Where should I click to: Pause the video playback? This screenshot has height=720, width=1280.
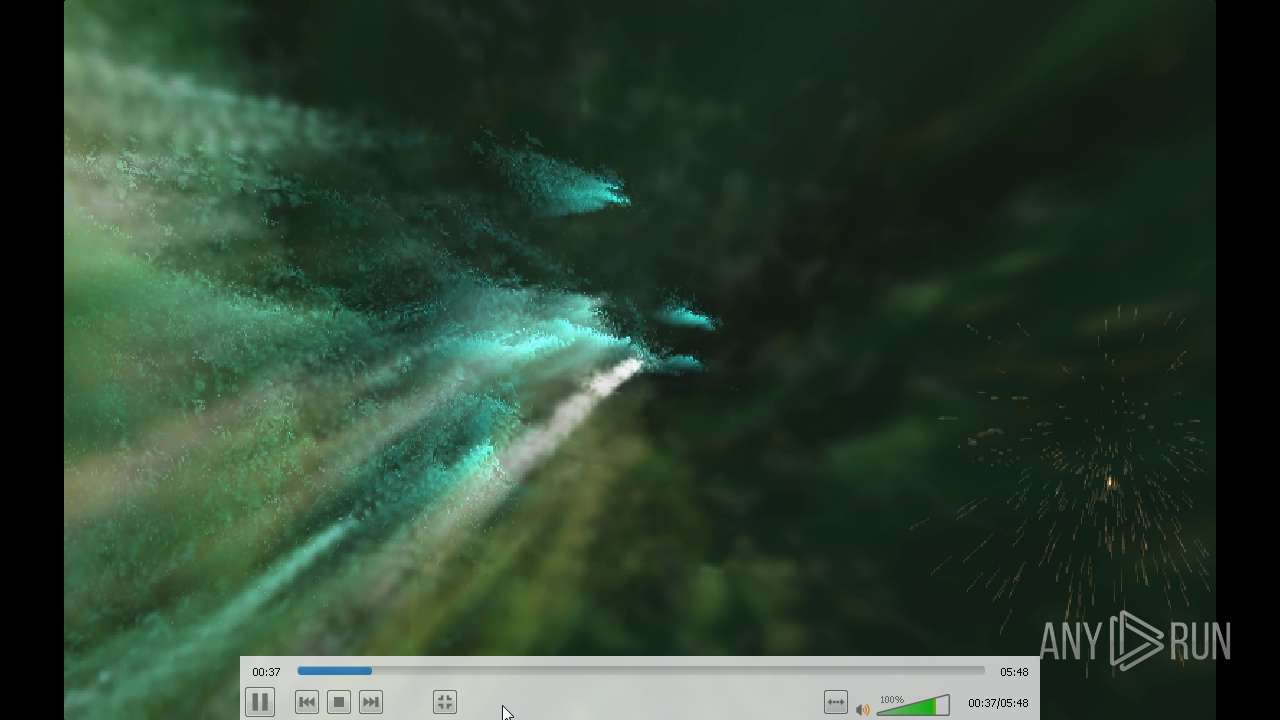coord(259,702)
